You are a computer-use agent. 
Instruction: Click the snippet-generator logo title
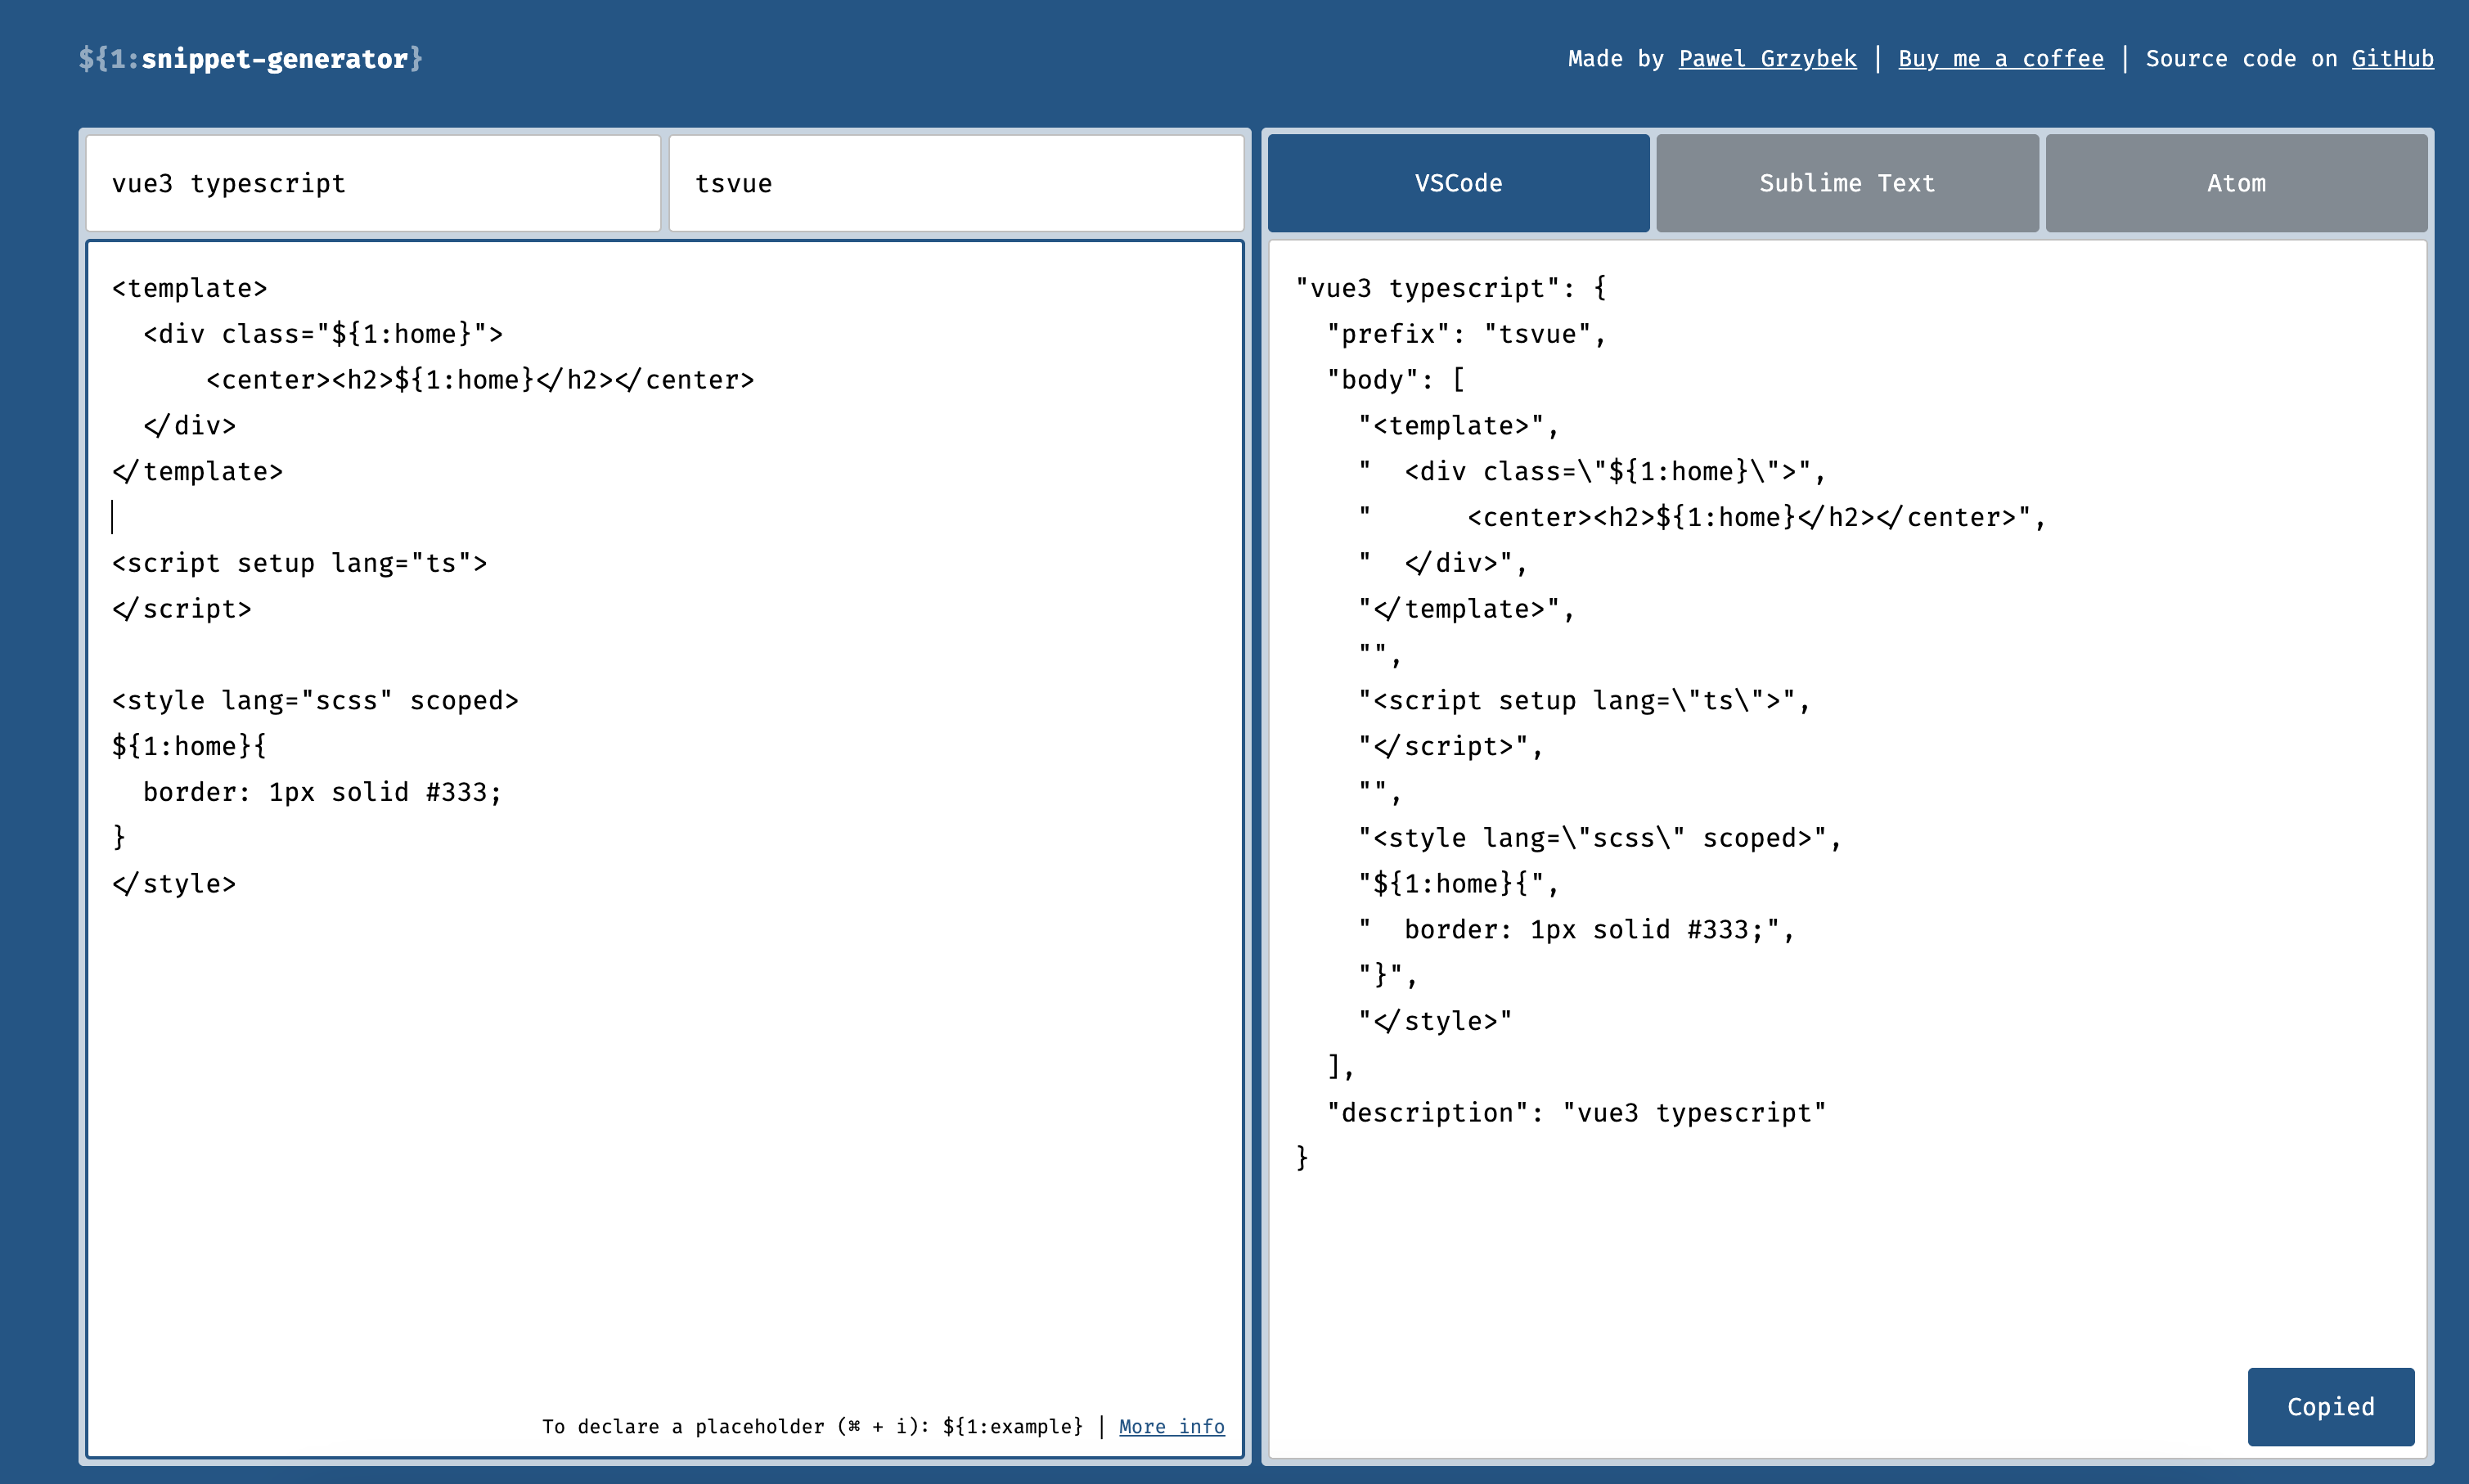point(251,59)
